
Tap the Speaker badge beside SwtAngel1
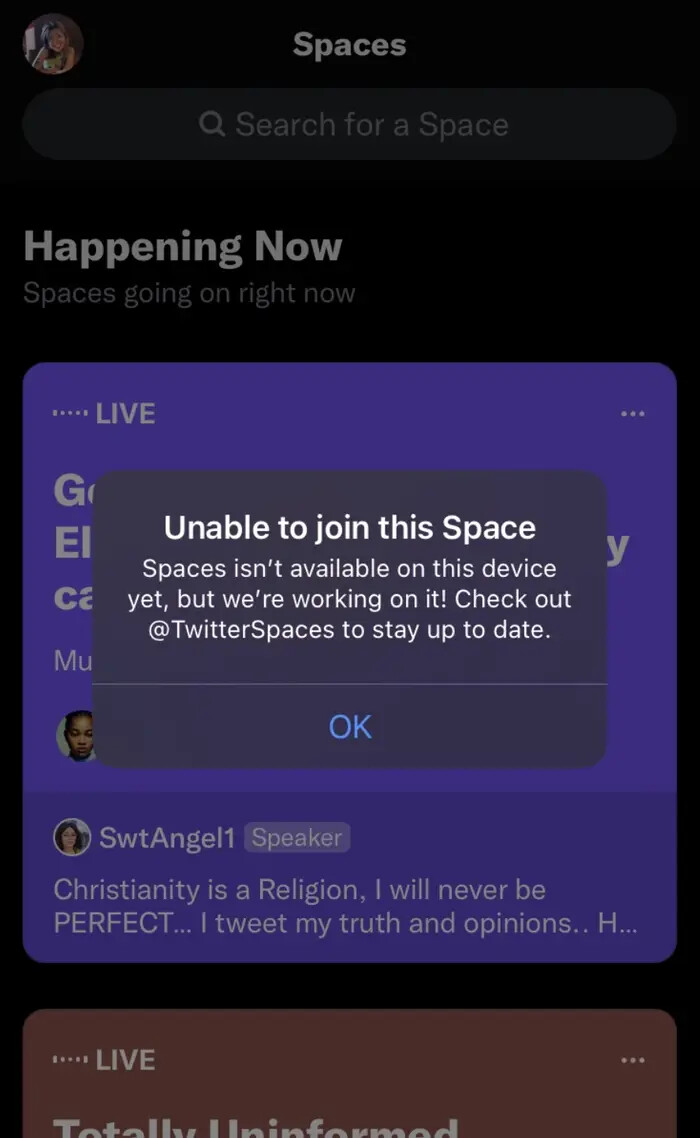pyautogui.click(x=297, y=838)
